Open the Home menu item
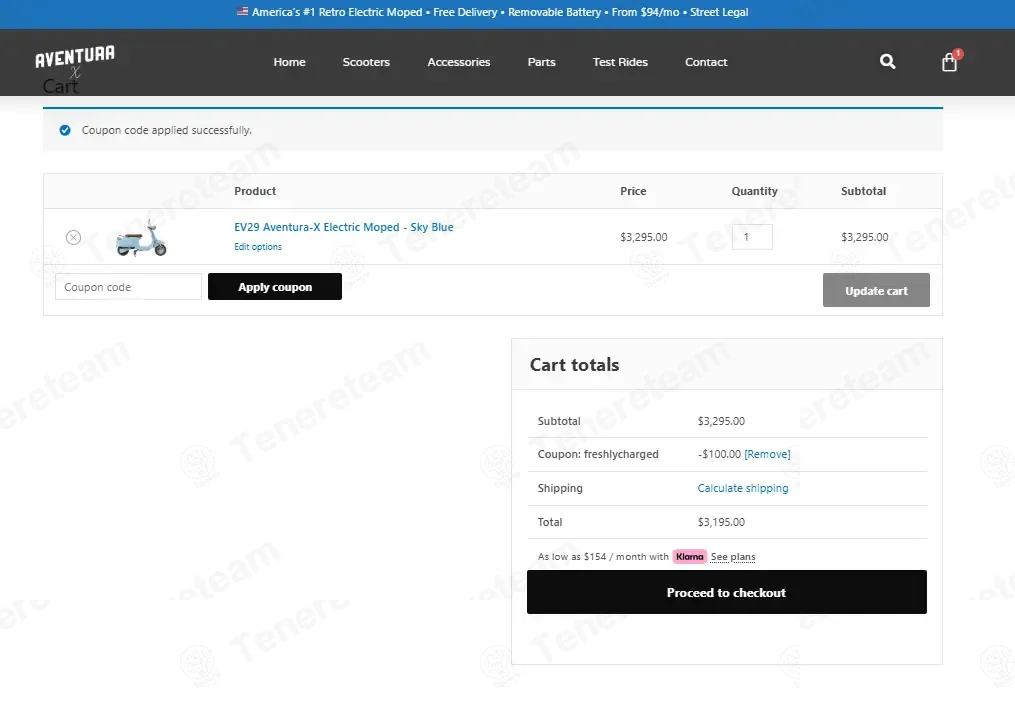The height and width of the screenshot is (701, 1015). click(x=289, y=62)
